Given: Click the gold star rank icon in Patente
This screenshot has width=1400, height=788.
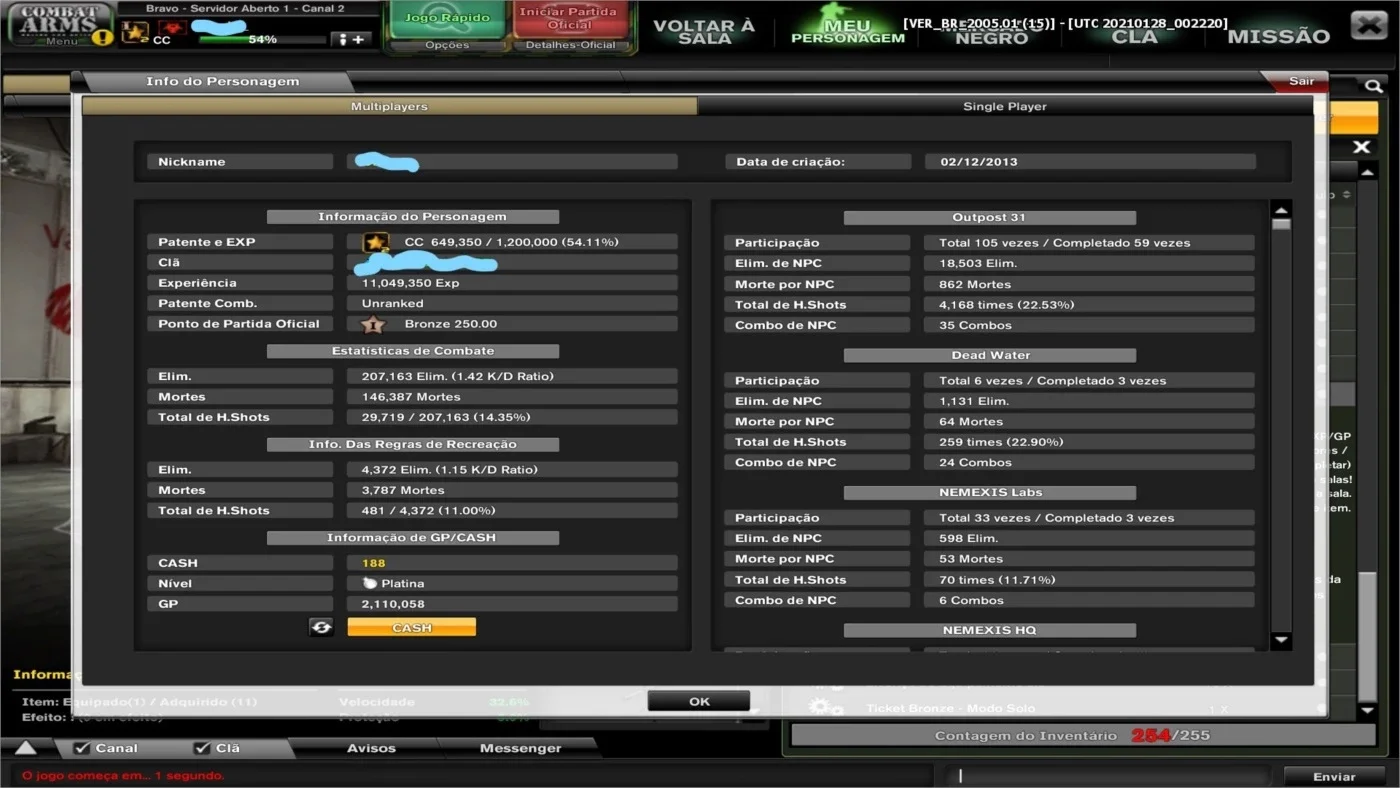Looking at the screenshot, I should click(375, 242).
